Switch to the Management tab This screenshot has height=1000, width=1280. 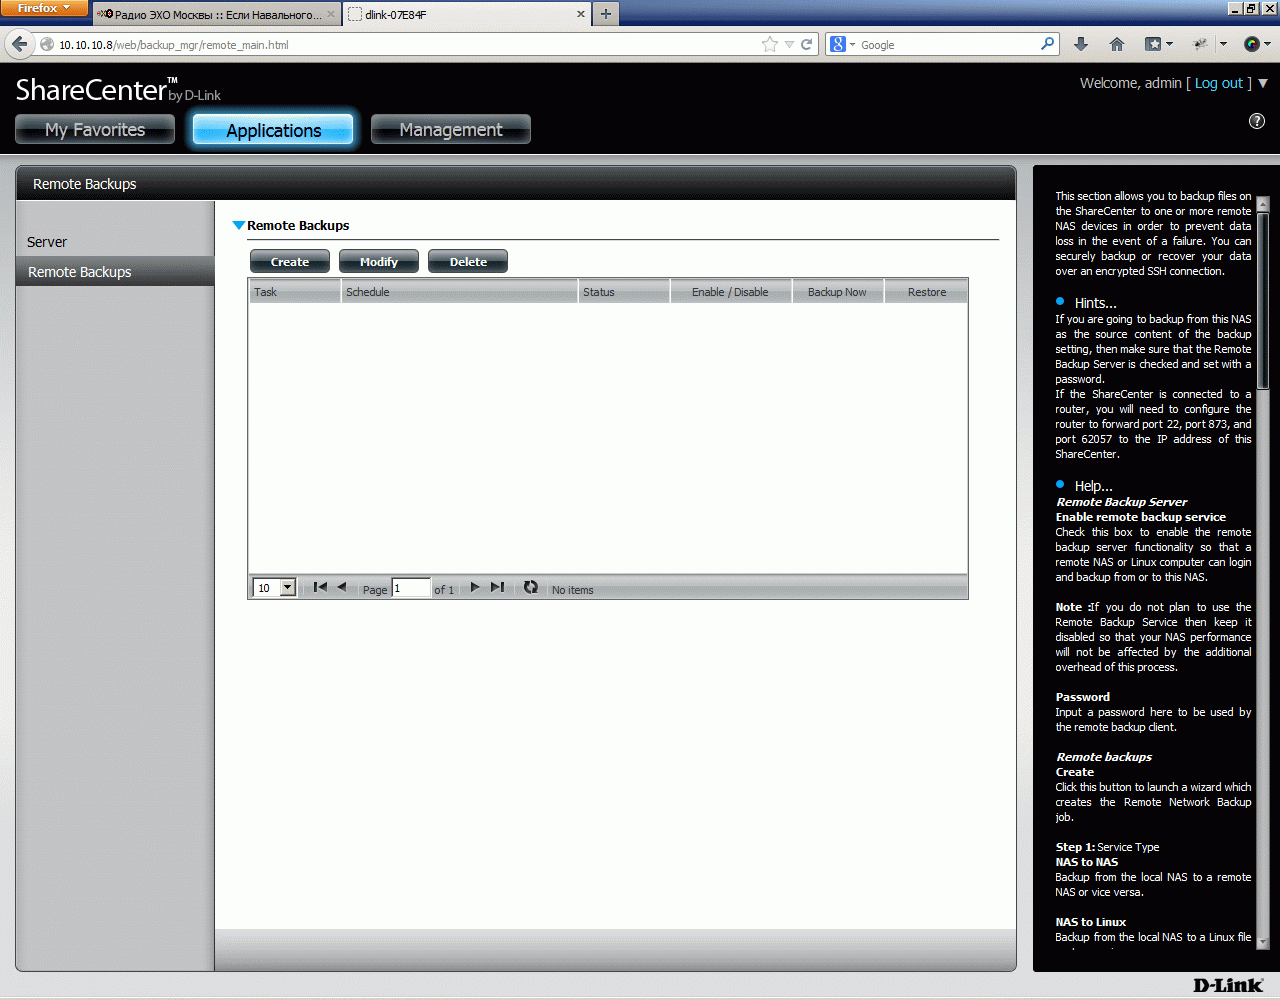pos(451,129)
